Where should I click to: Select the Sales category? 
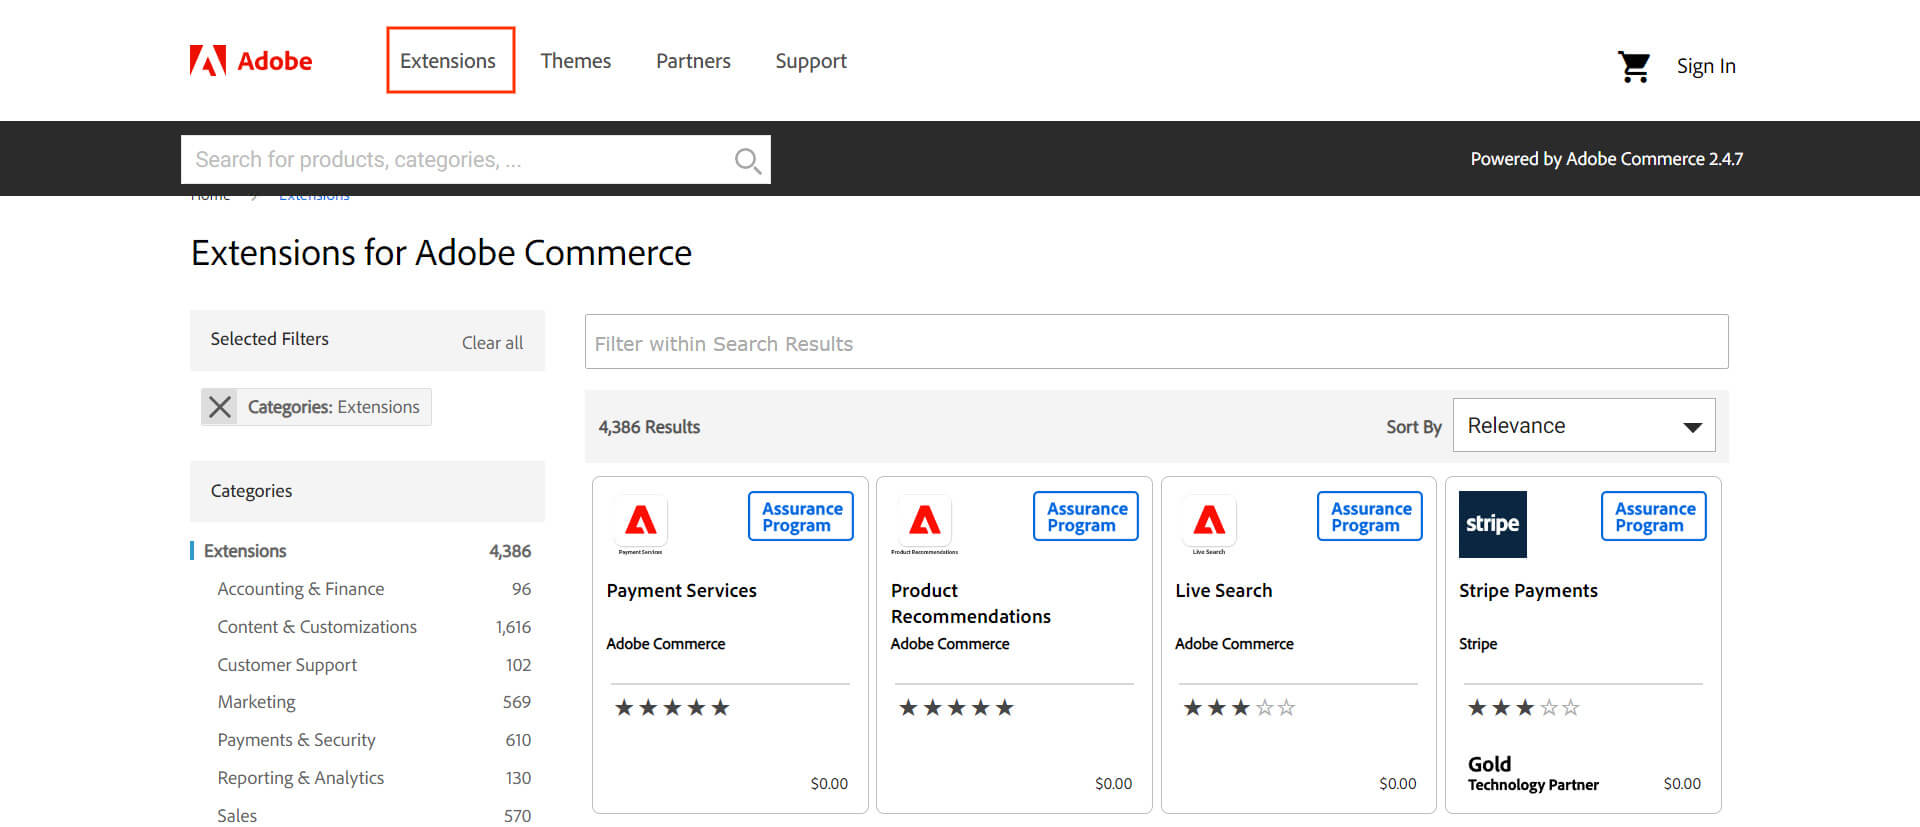pos(237,816)
